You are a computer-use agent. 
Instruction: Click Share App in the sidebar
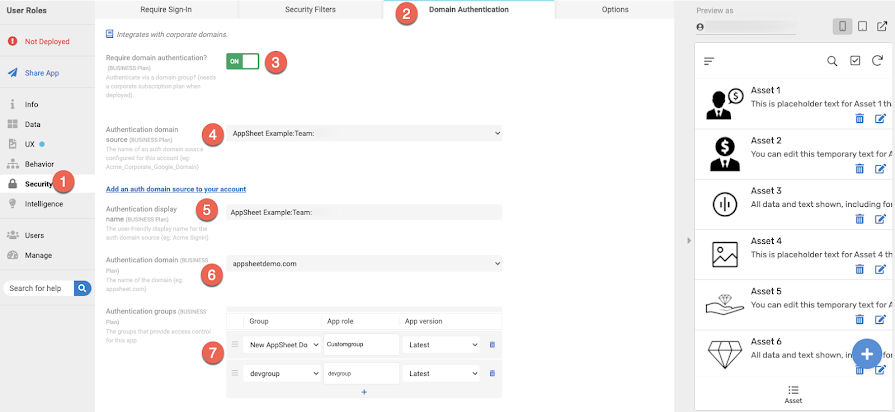click(x=42, y=73)
